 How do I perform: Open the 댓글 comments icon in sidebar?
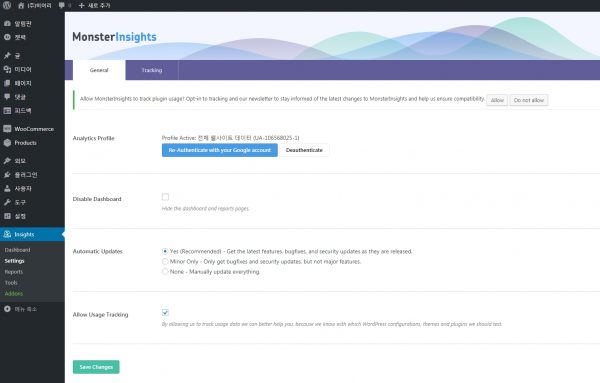(7, 97)
